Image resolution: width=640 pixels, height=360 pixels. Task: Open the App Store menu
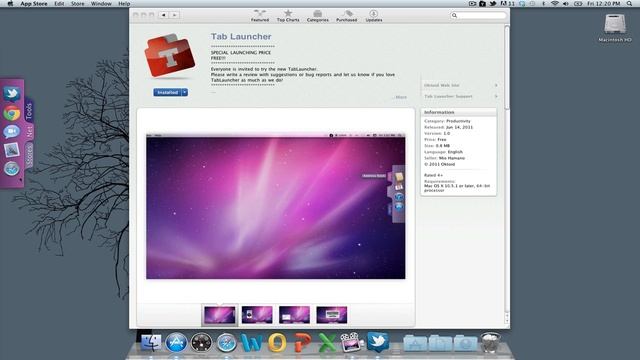pos(34,3)
